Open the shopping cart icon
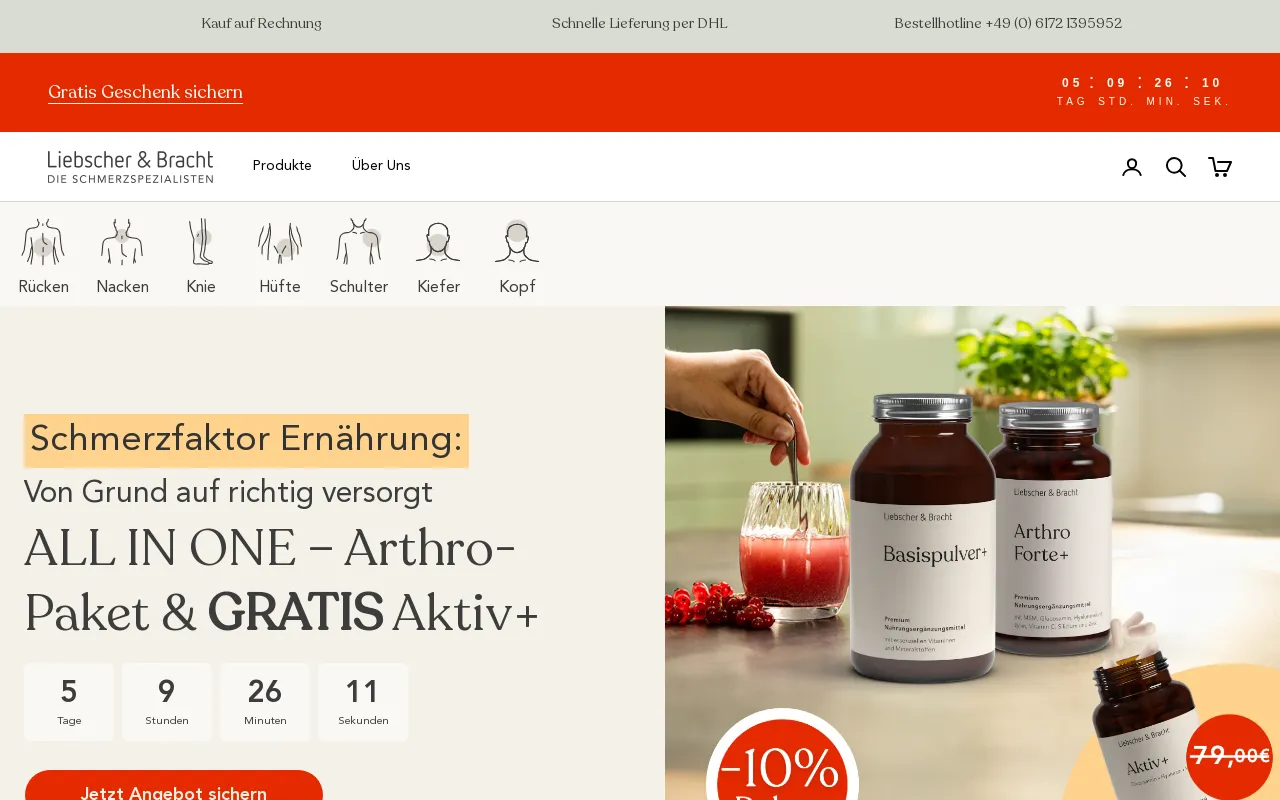Viewport: 1280px width, 800px height. 1220,167
